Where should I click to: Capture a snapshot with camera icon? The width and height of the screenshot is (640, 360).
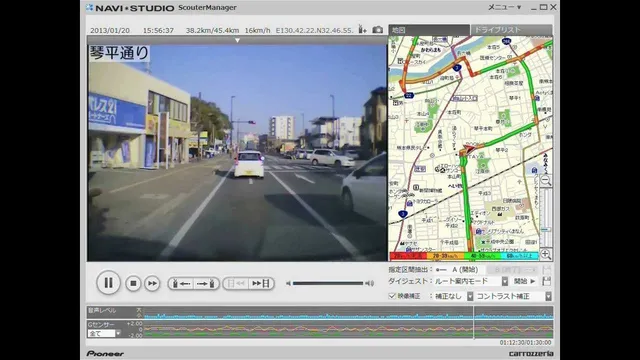coord(378,29)
